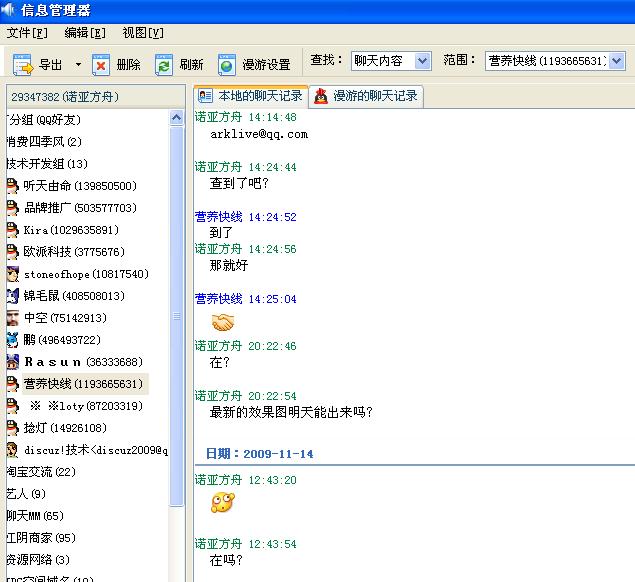Click the surprised face emoticon in chat
The height and width of the screenshot is (582, 635).
(223, 503)
